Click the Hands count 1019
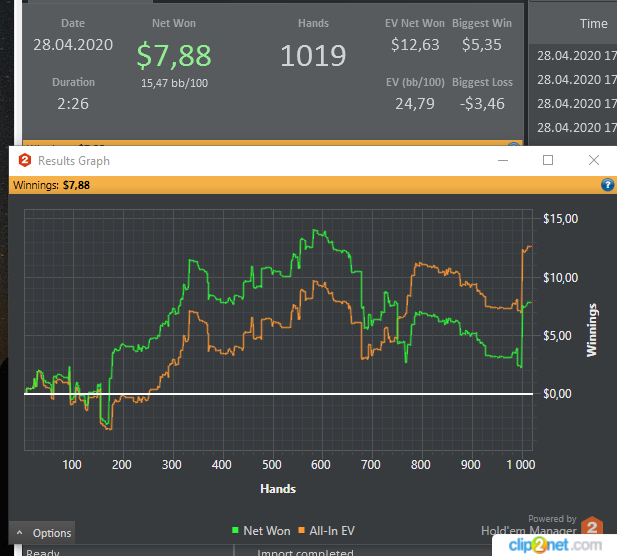617x556 pixels. tap(313, 55)
